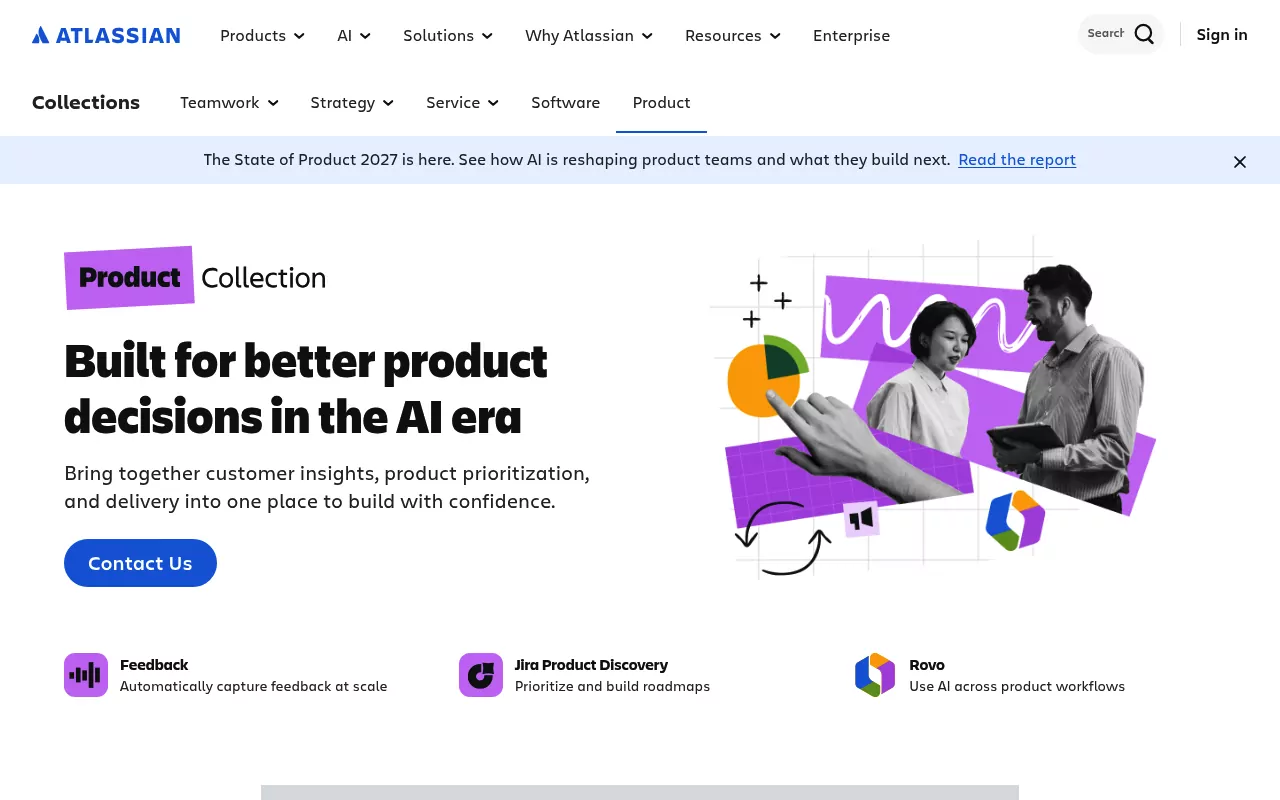Open the Jira Product Discovery icon
The height and width of the screenshot is (800, 1280).
pos(481,675)
